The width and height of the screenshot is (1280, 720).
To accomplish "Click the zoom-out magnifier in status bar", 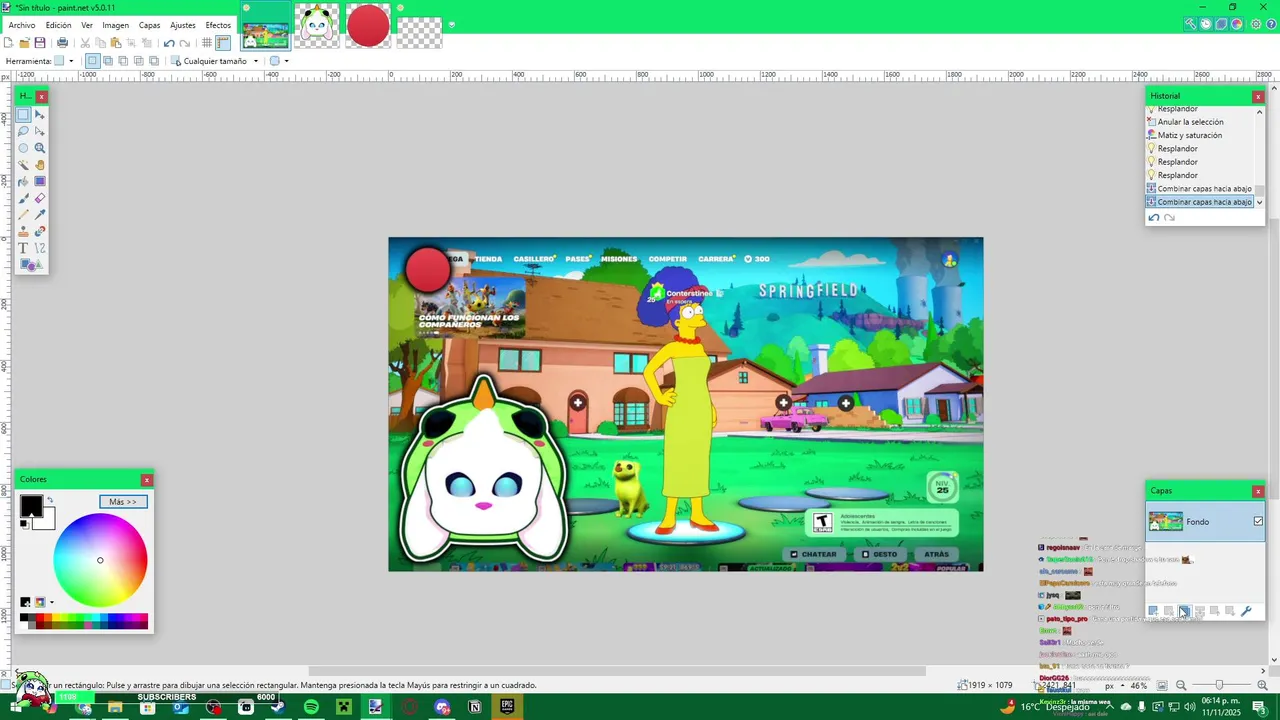I will tap(1181, 685).
